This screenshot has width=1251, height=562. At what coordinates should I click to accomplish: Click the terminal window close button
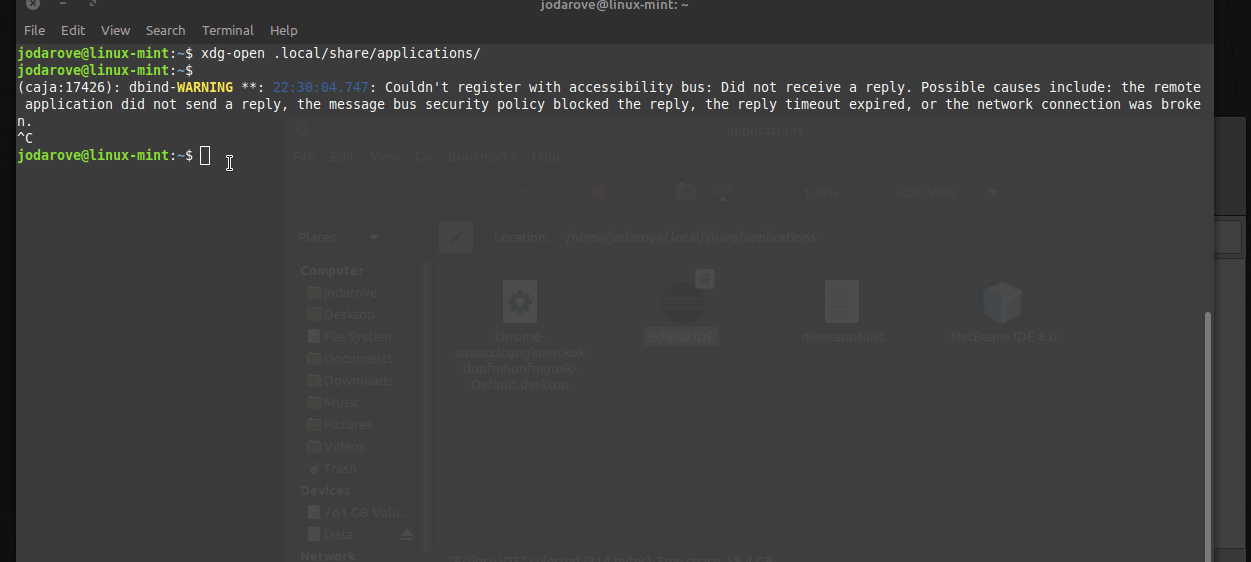click(x=33, y=4)
